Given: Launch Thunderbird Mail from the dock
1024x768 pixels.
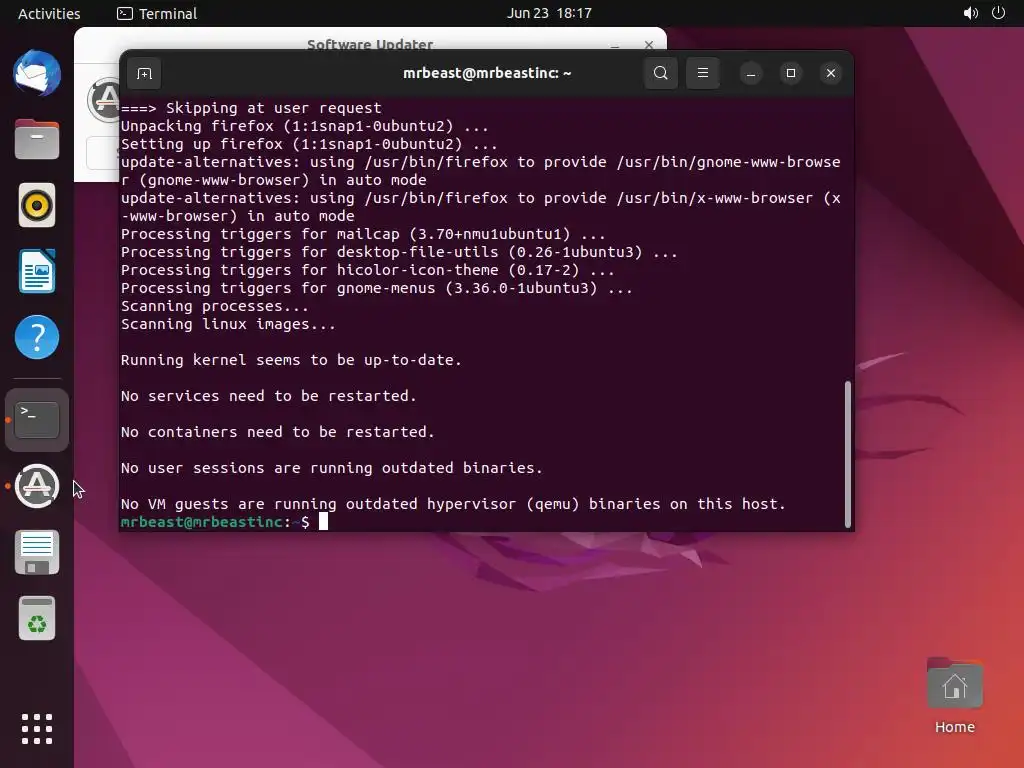Looking at the screenshot, I should tap(37, 73).
